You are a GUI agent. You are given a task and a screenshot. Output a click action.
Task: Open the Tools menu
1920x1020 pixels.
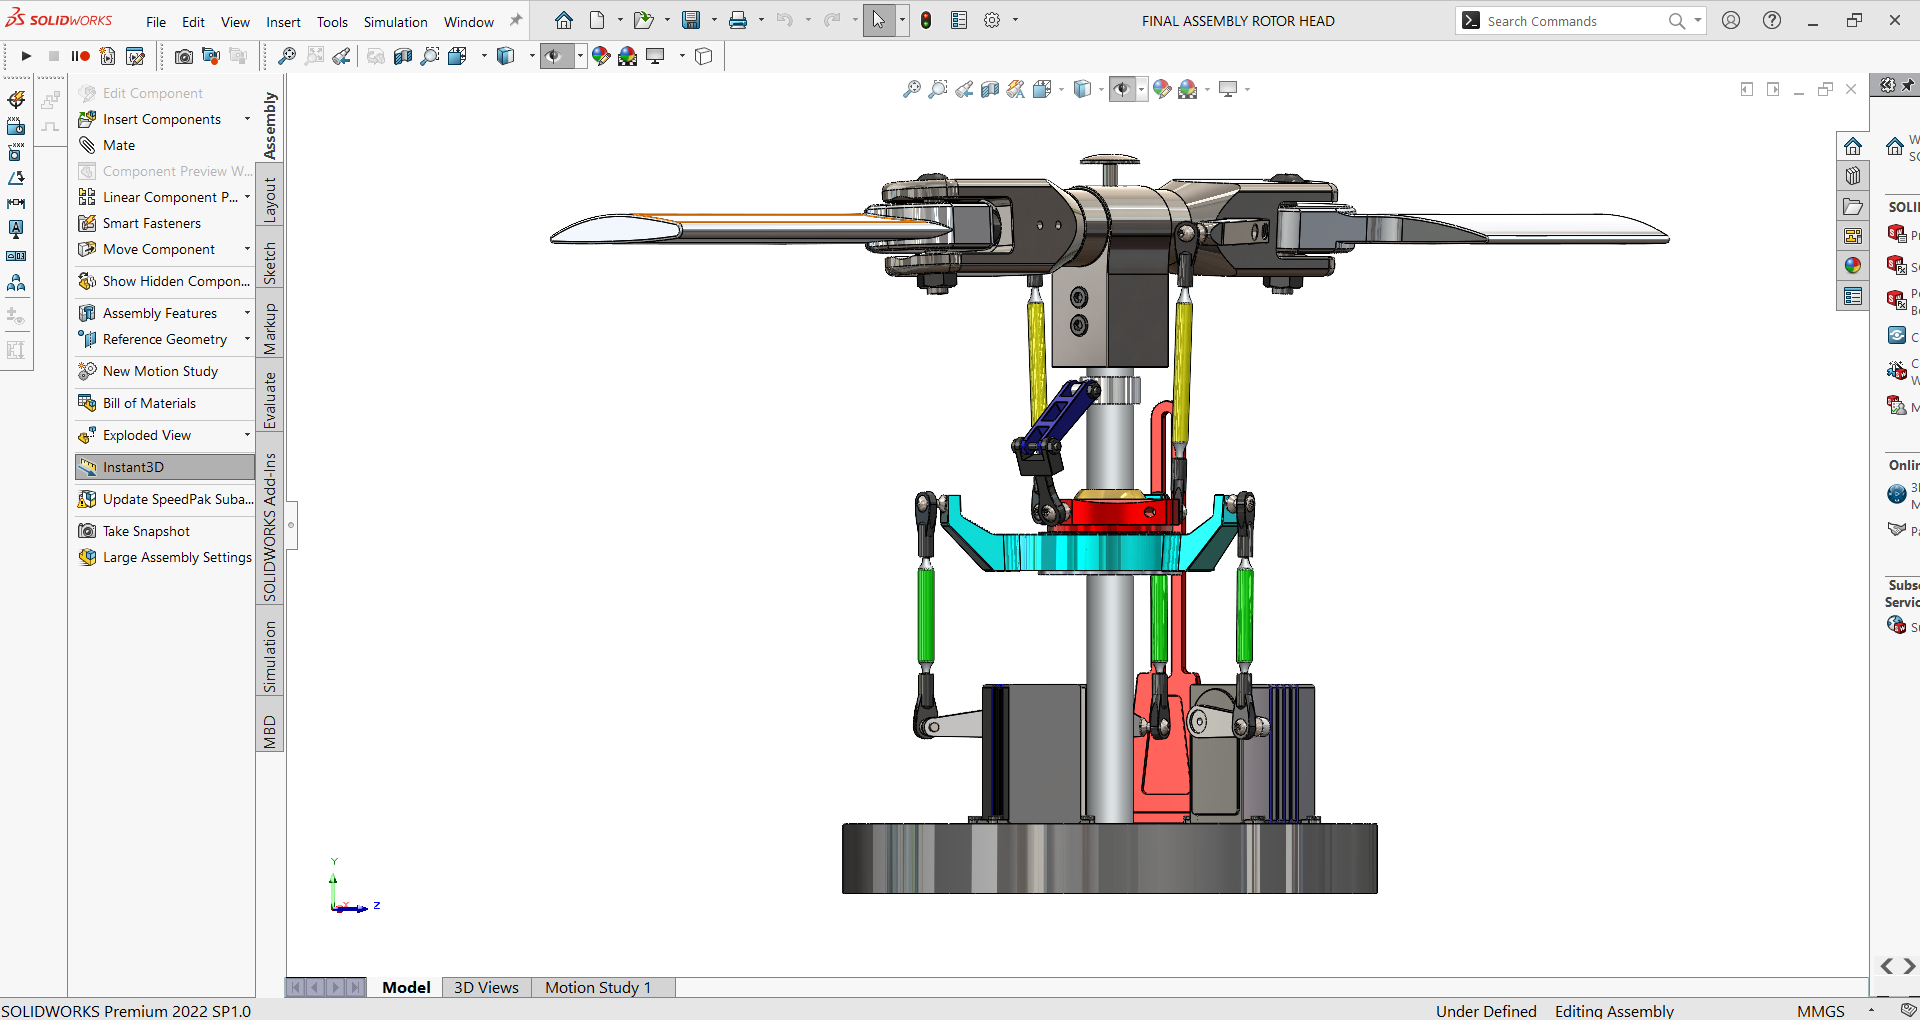332,22
